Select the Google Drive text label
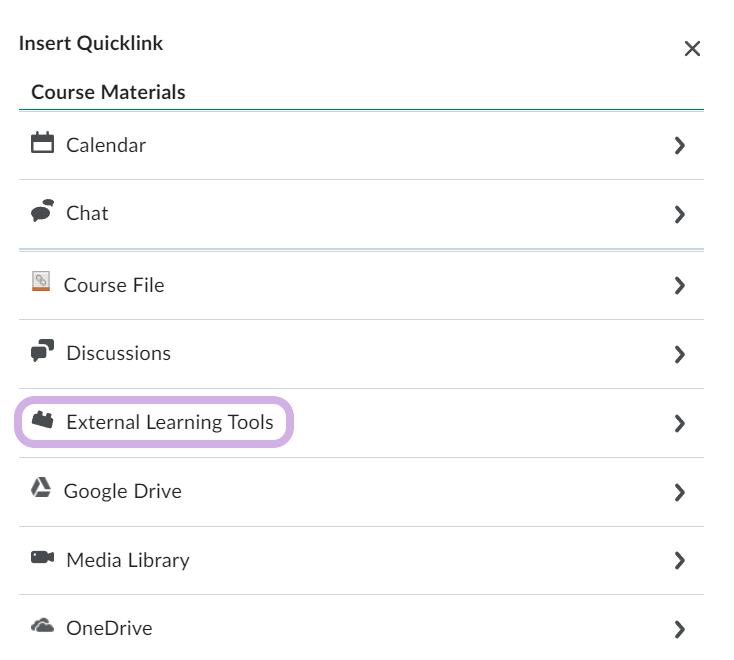The width and height of the screenshot is (734, 660). 122,491
